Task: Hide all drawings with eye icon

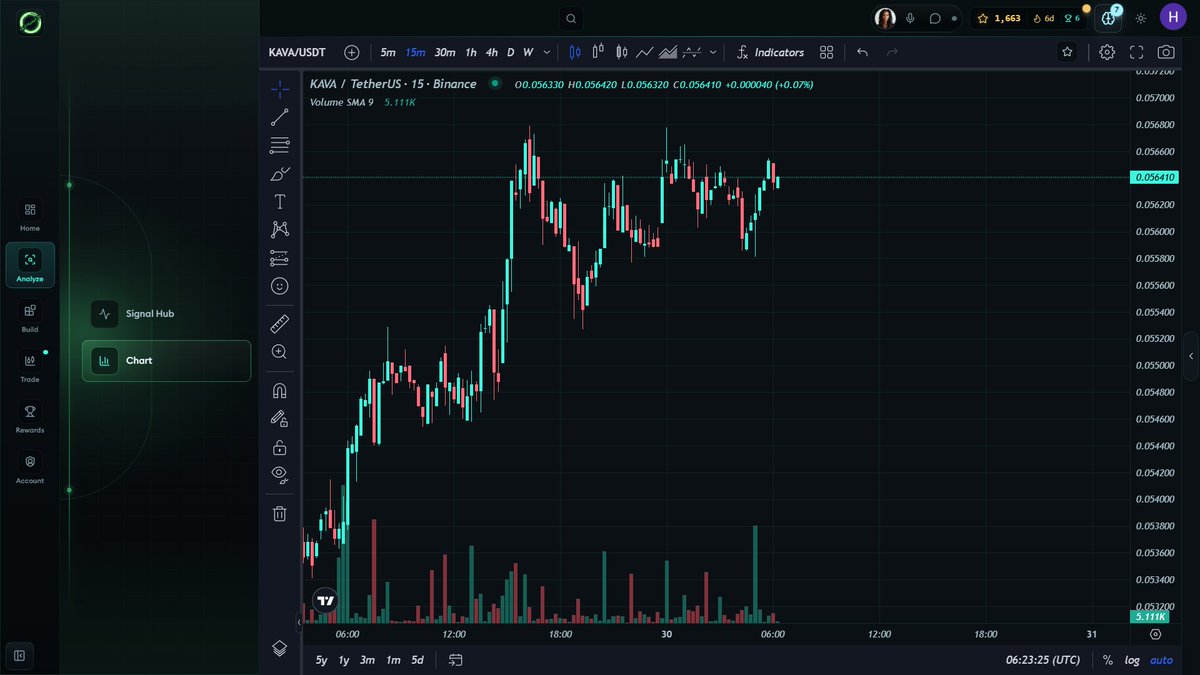Action: 280,474
